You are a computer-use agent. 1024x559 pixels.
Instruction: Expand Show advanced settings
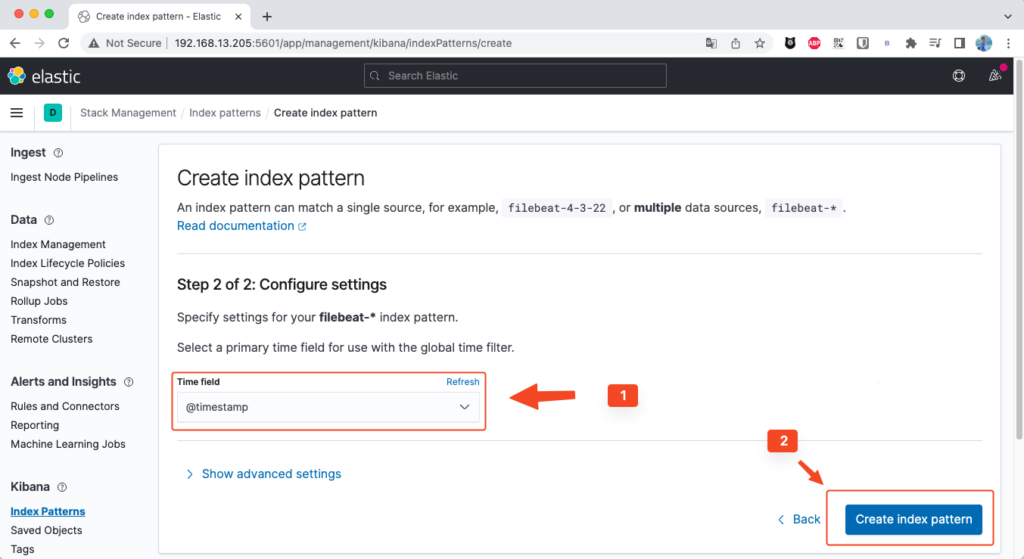click(264, 474)
